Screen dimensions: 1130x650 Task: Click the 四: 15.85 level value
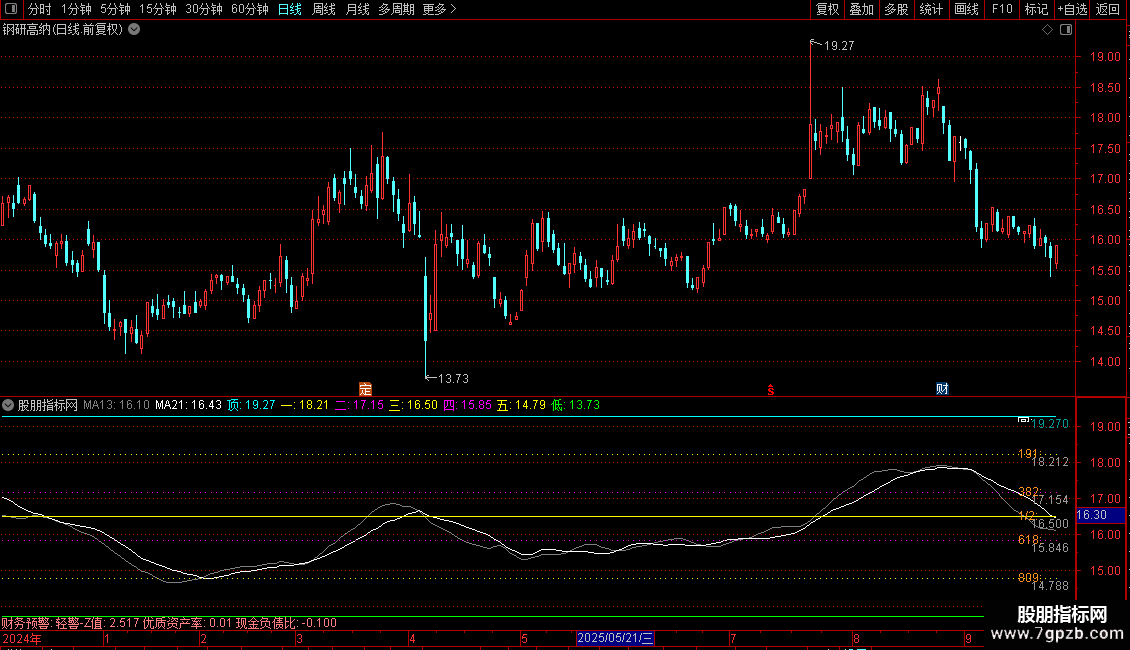point(468,405)
